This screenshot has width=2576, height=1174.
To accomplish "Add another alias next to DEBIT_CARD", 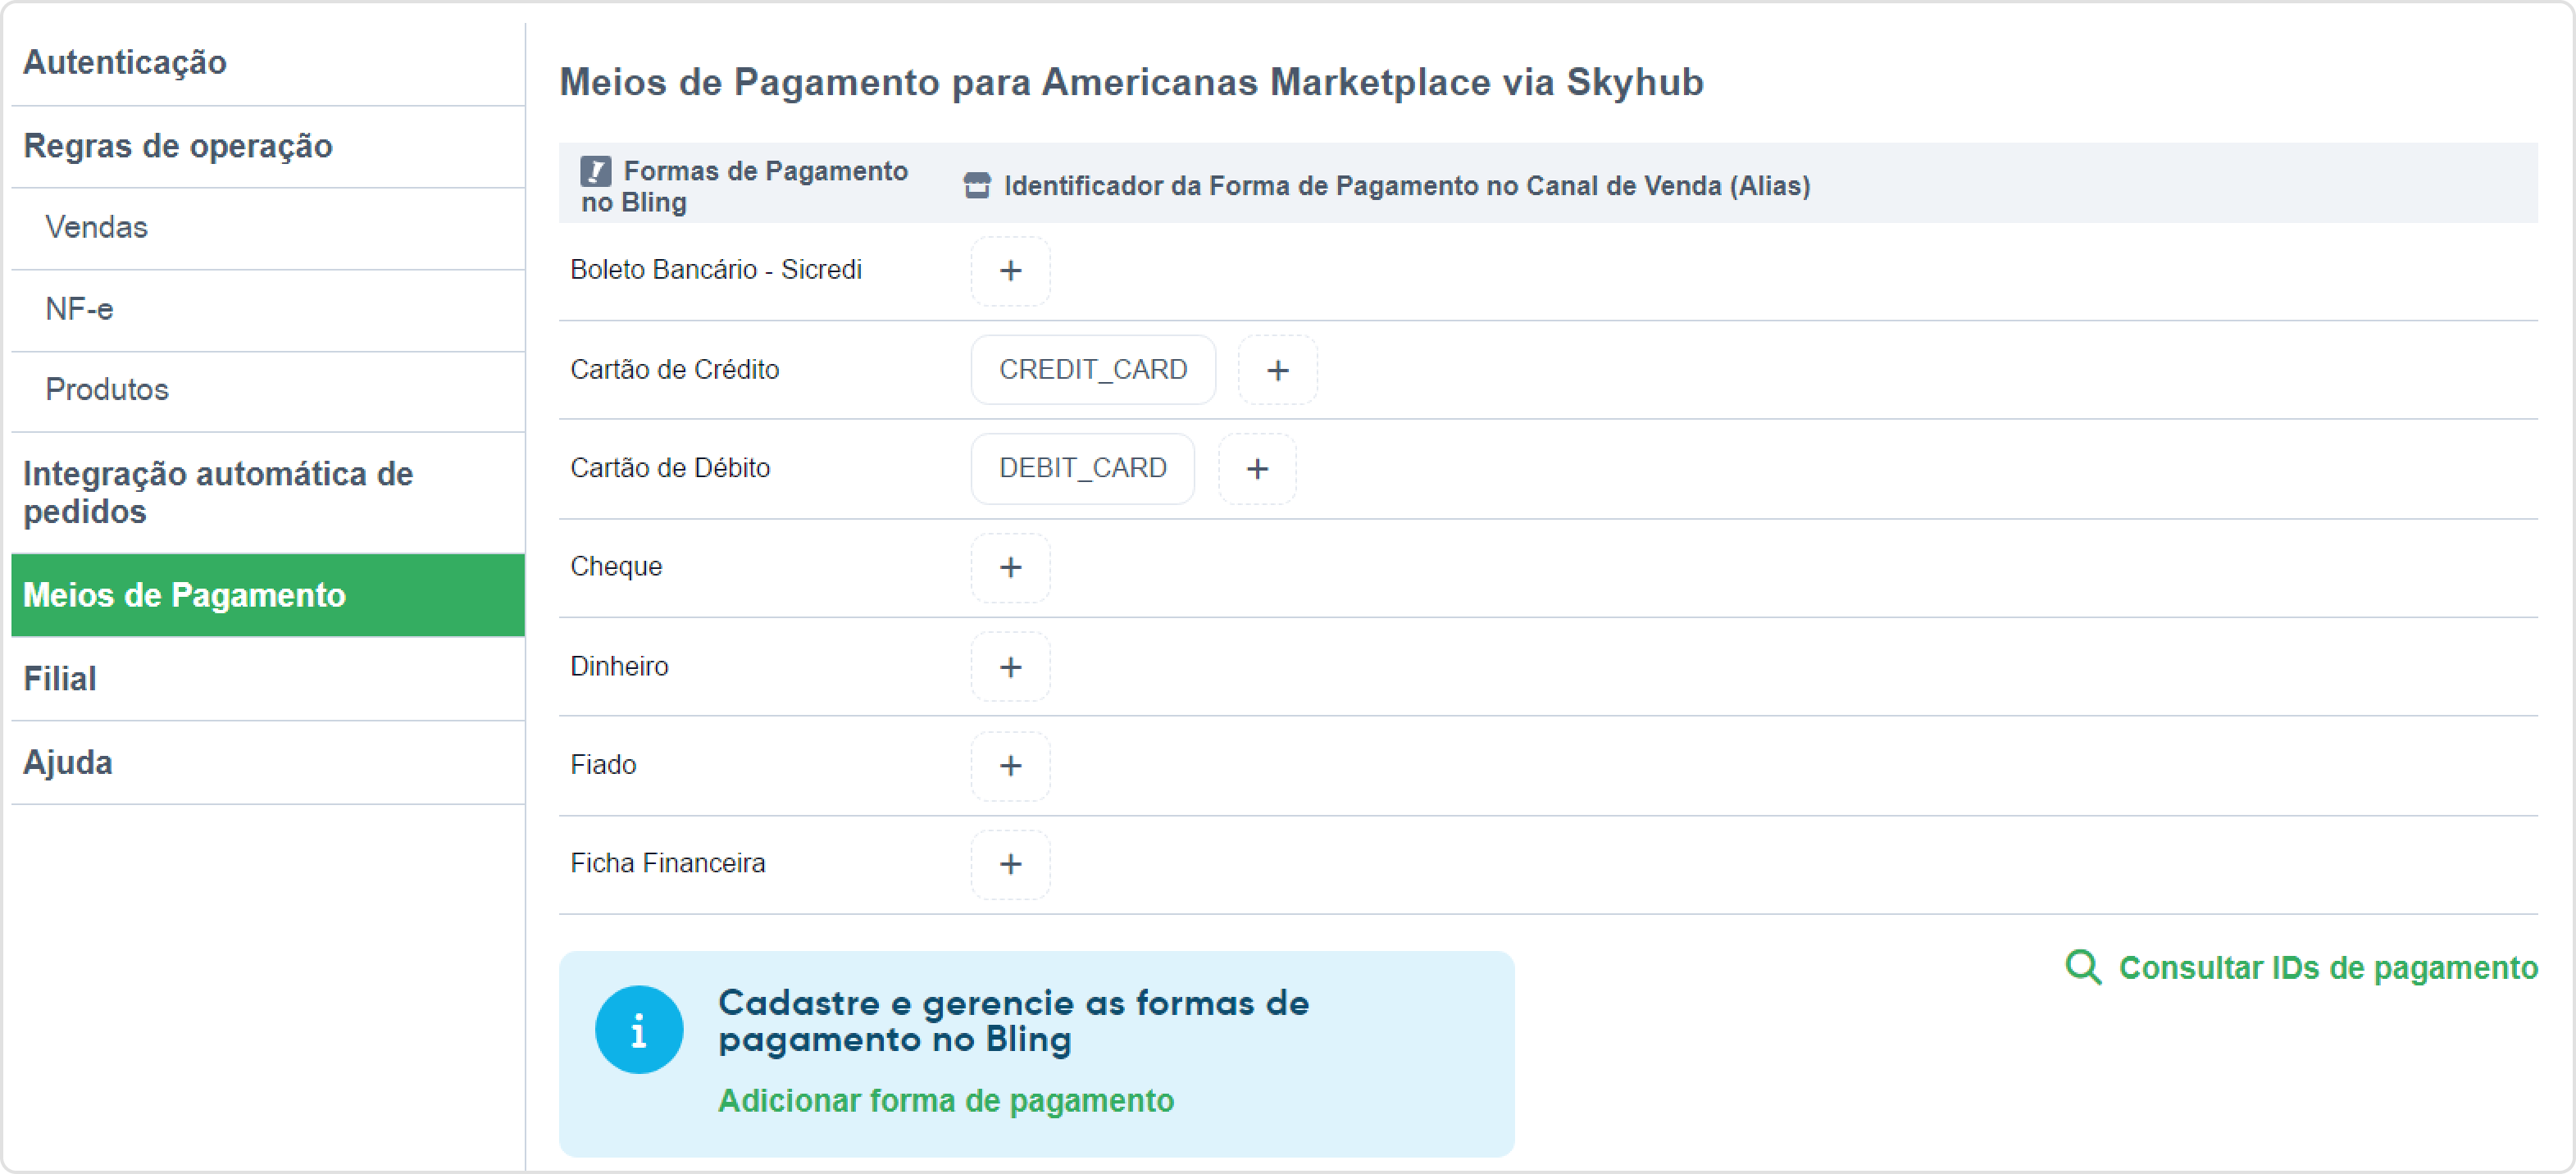I will 1257,468.
